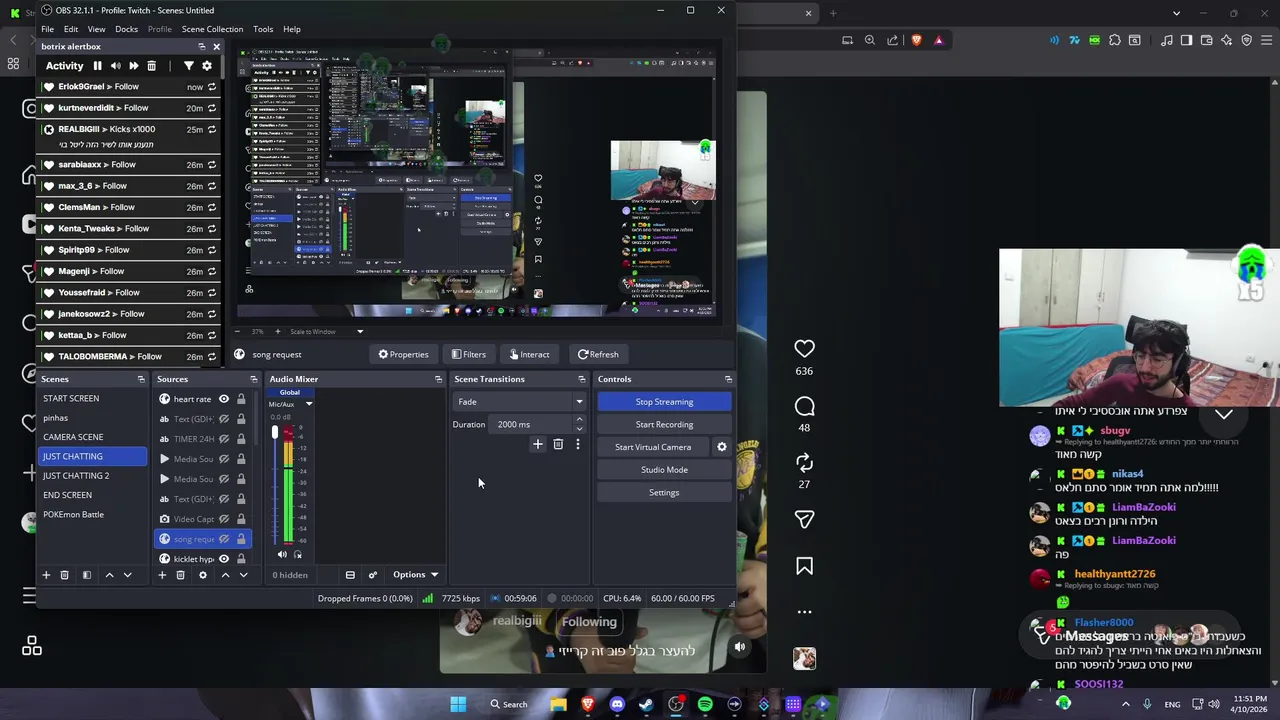This screenshot has height=720, width=1280.
Task: Replay the TALOBOMBERMA follow alert
Action: (x=211, y=356)
